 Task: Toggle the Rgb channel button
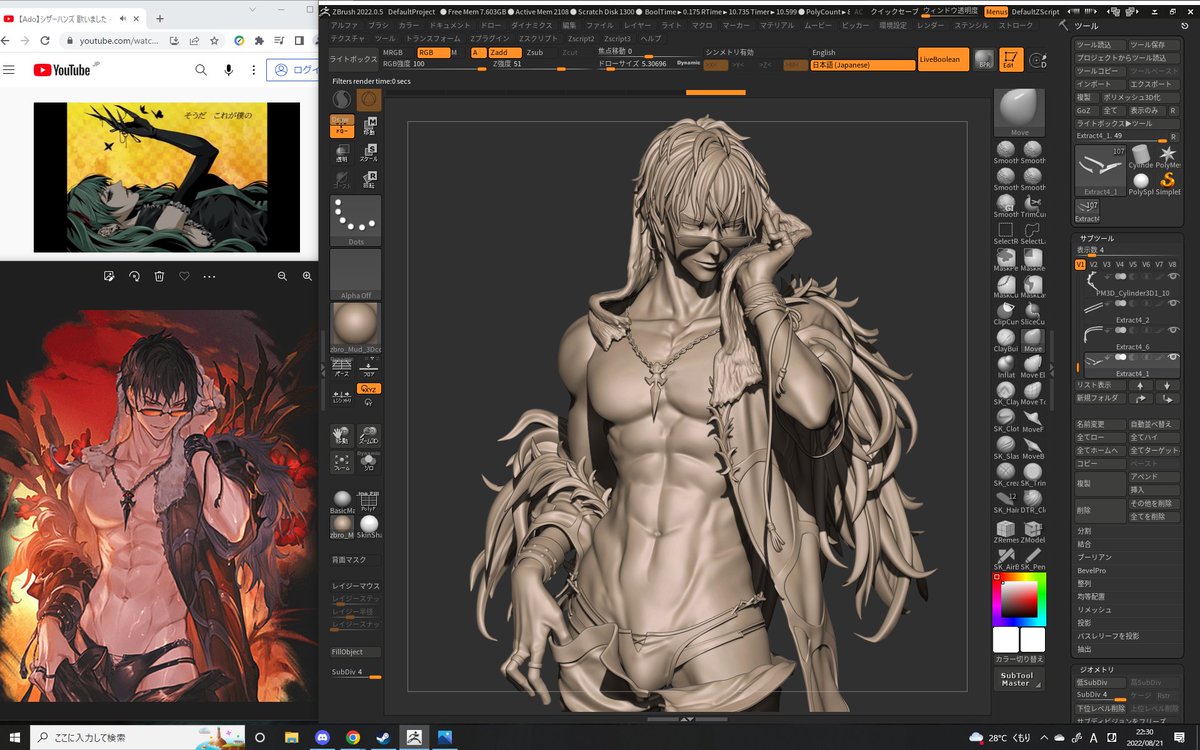pos(433,52)
